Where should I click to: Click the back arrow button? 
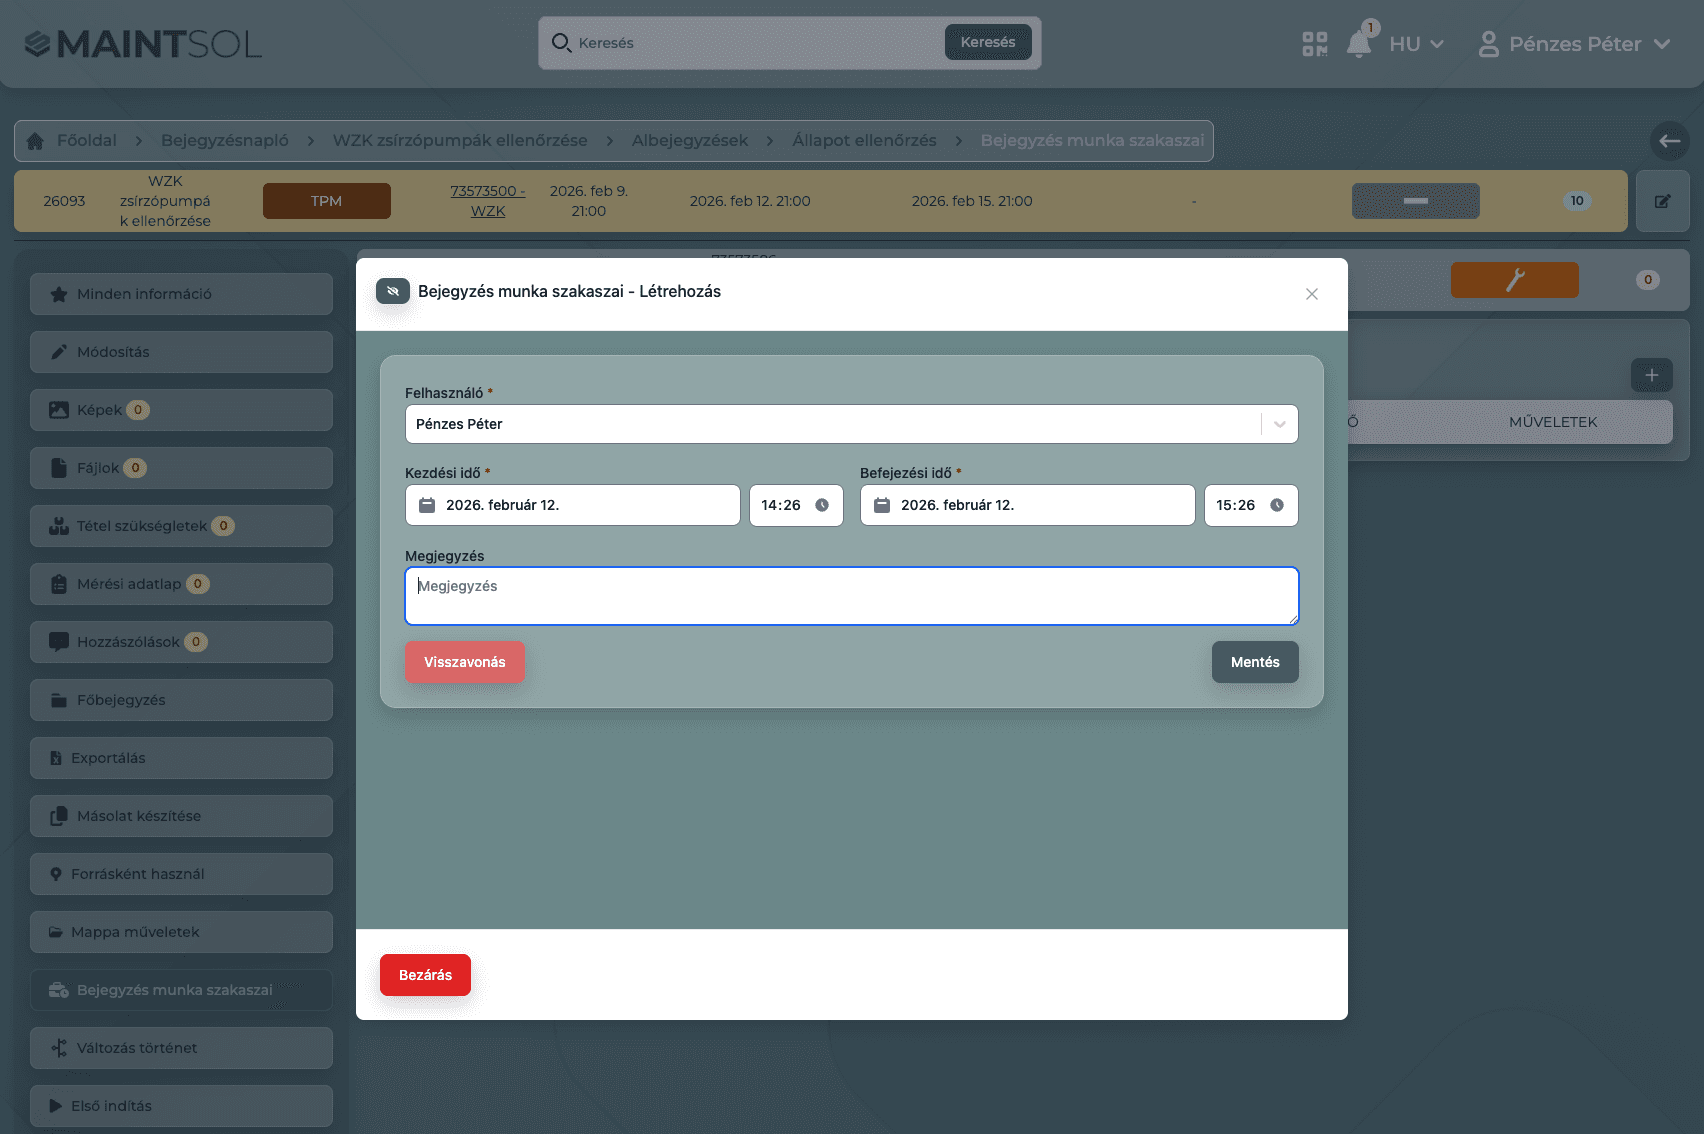[1669, 141]
